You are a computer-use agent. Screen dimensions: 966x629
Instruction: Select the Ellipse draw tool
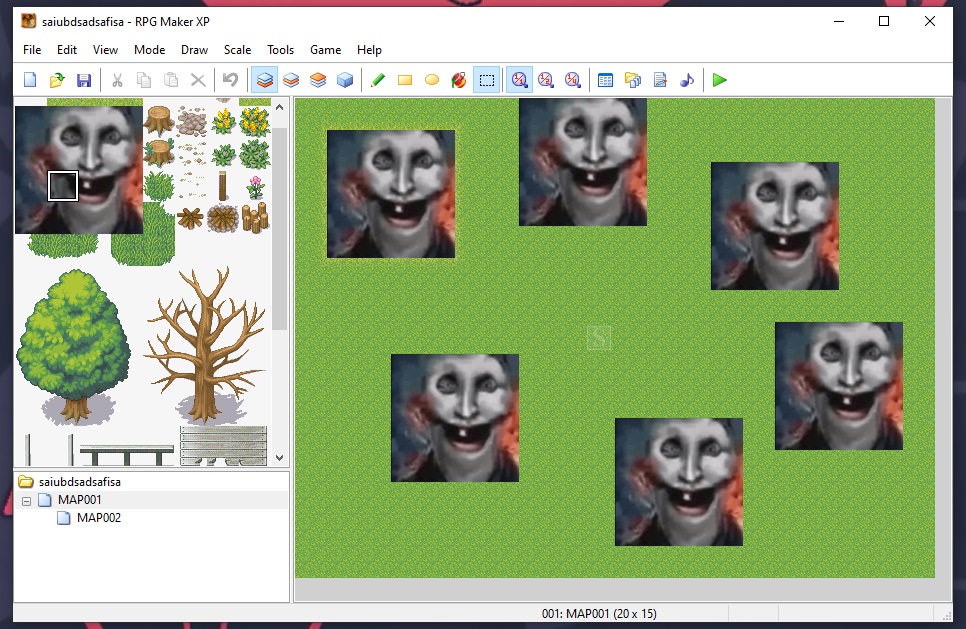432,80
